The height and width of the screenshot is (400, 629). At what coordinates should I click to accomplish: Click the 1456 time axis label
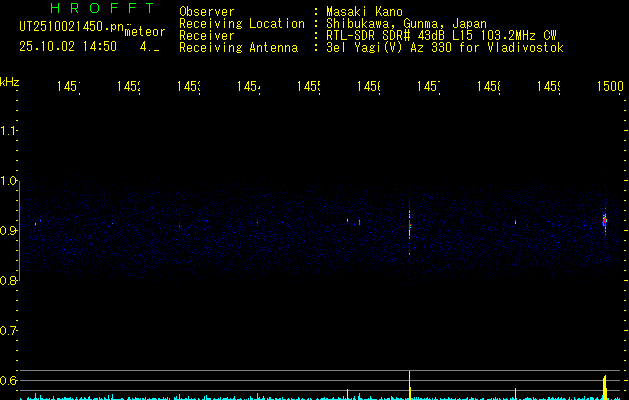click(x=369, y=87)
